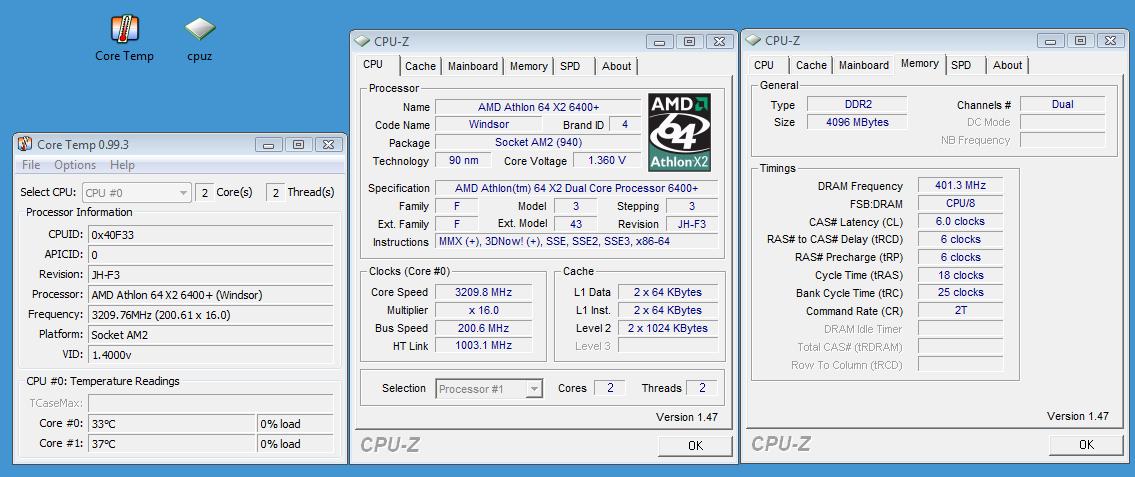Image resolution: width=1135 pixels, height=477 pixels.
Task: Click the DRAM Frequency value 401.3 MHz
Action: 961,186
